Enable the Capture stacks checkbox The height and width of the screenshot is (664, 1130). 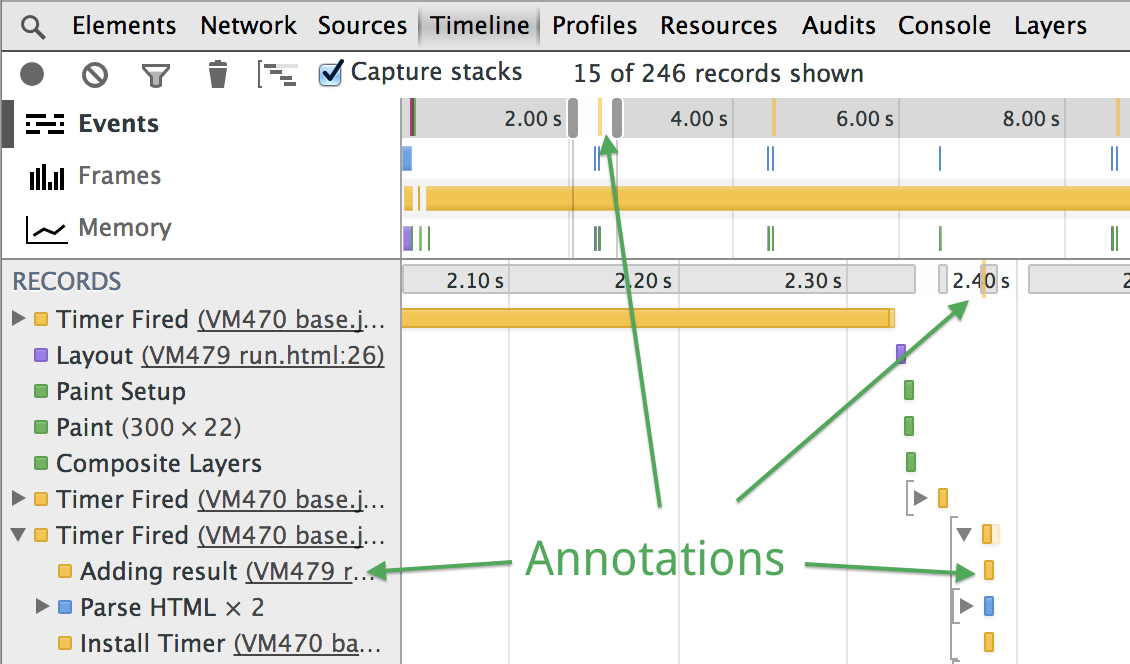(x=330, y=71)
